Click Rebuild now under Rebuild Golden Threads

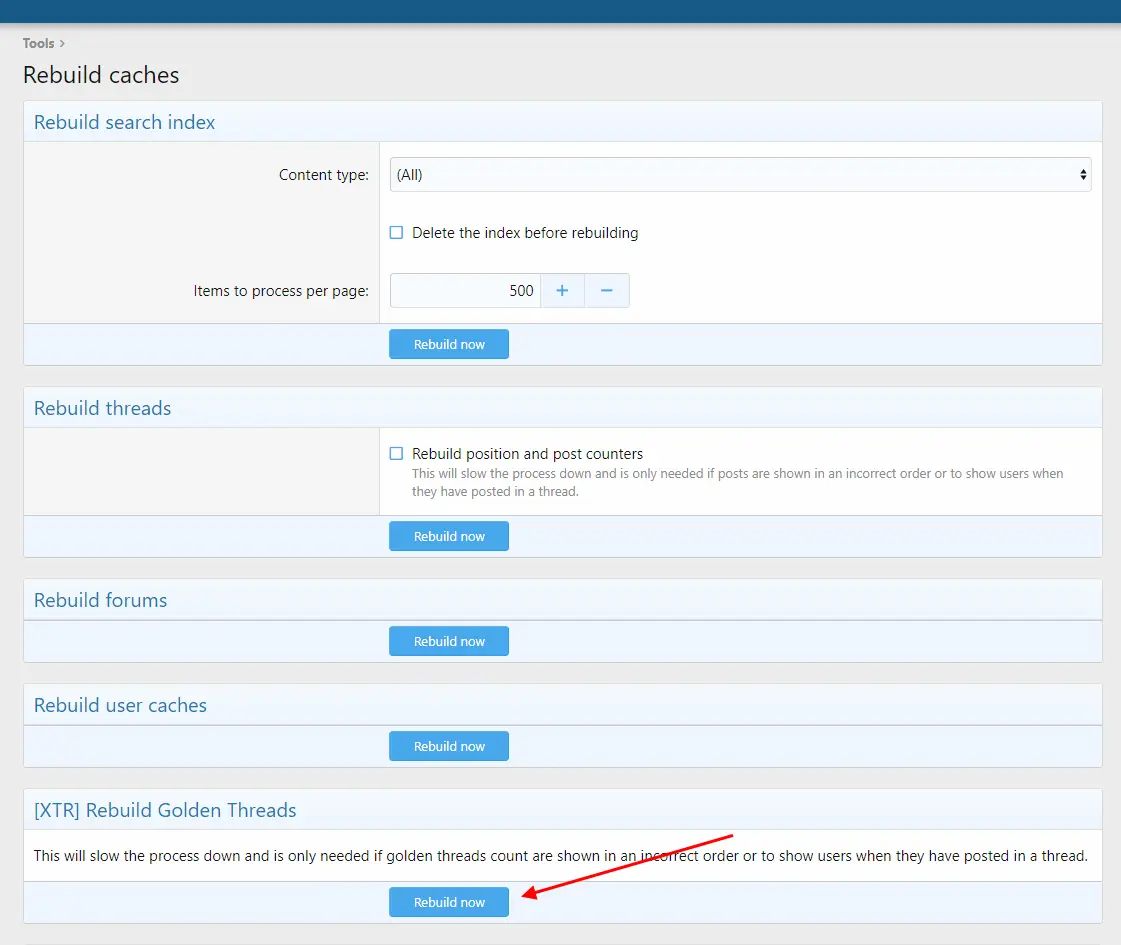click(x=449, y=902)
